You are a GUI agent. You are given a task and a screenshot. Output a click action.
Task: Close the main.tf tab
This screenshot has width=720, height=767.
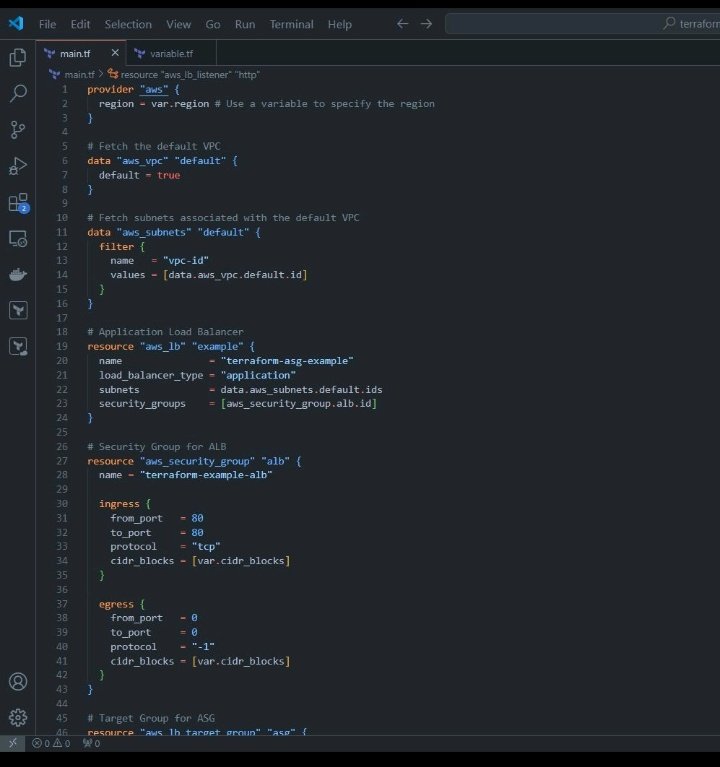[115, 53]
